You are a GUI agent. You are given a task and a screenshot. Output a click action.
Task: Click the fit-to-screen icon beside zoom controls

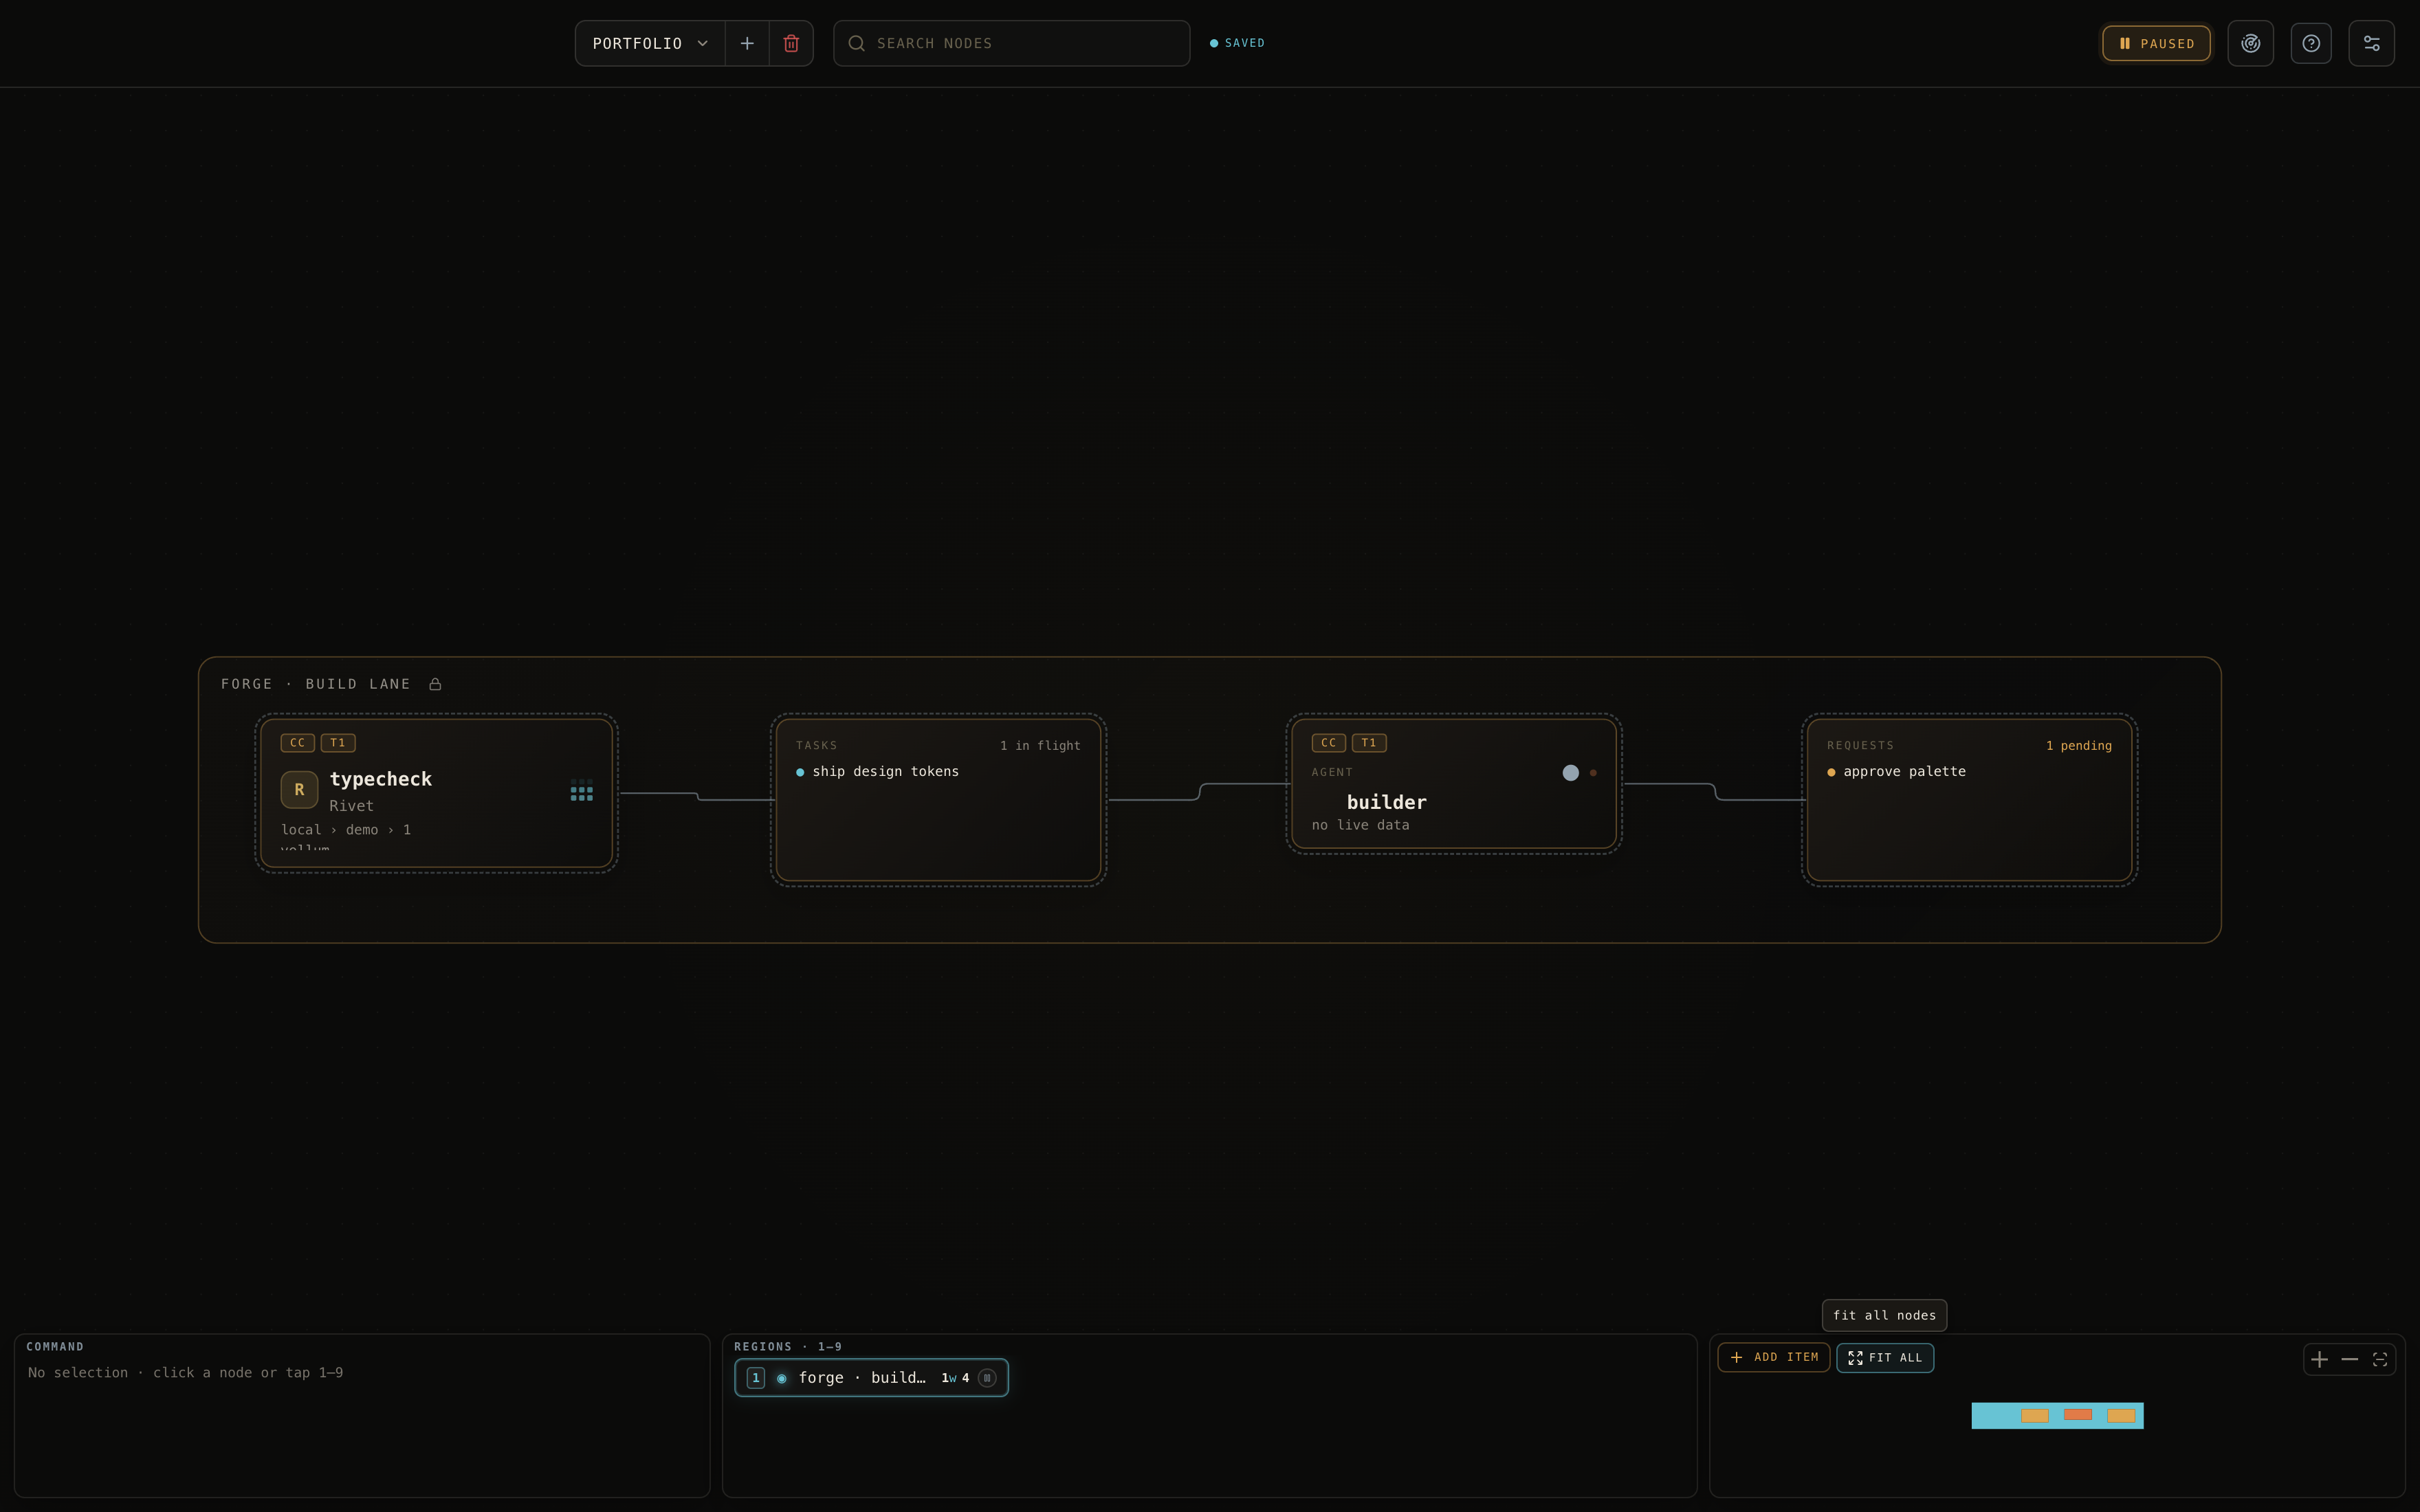[2380, 1359]
